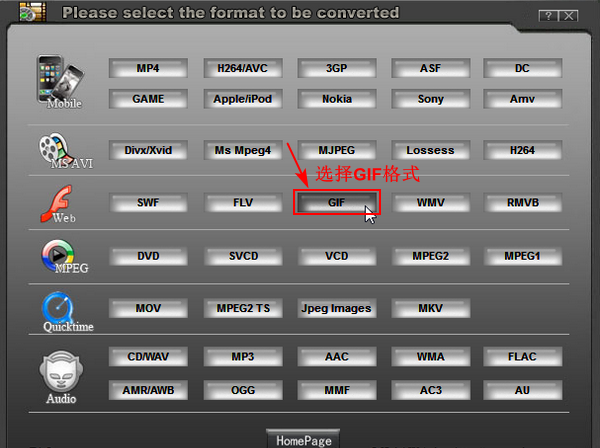Click the MPEG media player icon
This screenshot has height=448, width=600.
pos(57,255)
